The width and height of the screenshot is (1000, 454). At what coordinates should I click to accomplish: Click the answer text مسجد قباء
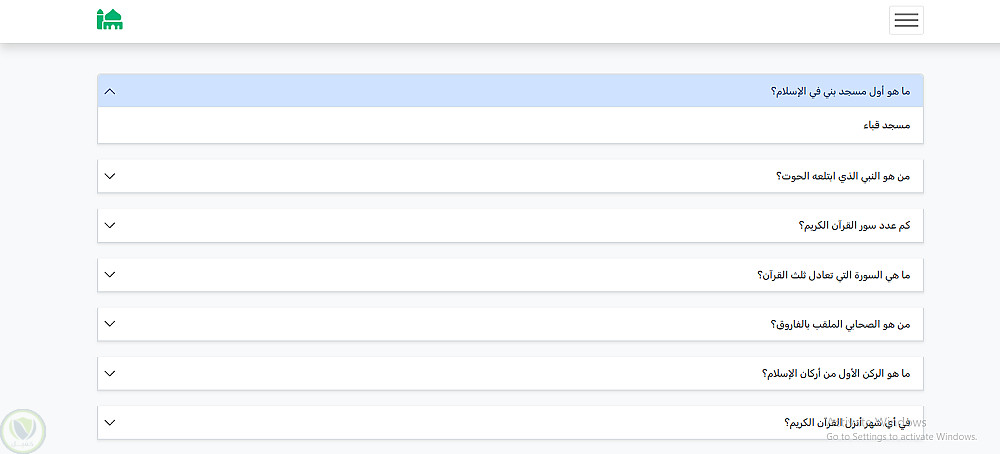887,125
